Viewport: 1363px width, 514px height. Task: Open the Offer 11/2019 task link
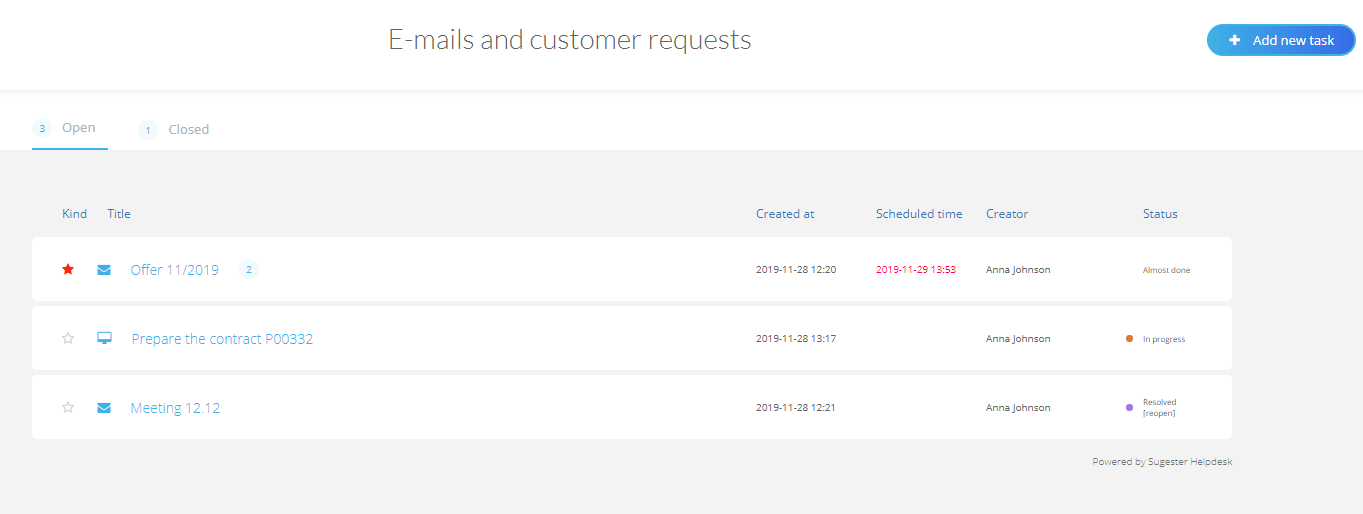pyautogui.click(x=175, y=270)
